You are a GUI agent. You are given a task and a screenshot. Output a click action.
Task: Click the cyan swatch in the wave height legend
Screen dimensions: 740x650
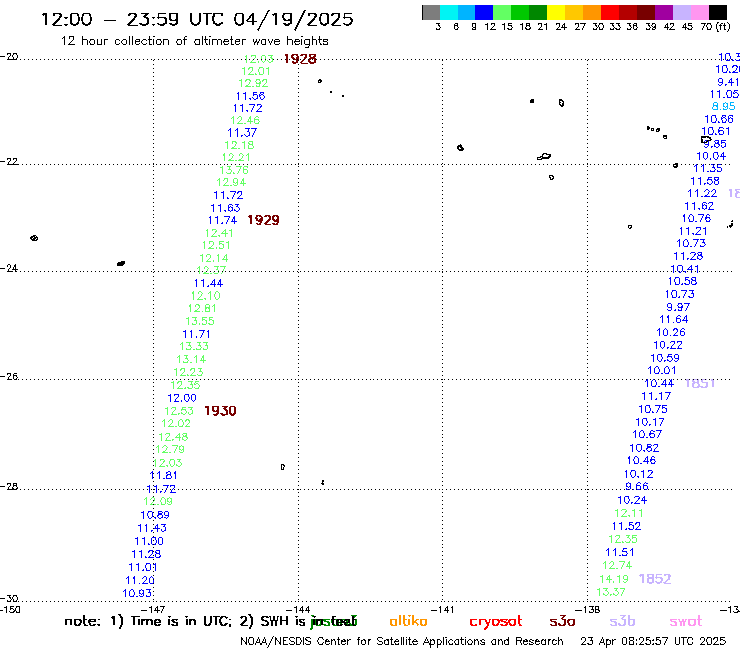tap(449, 12)
